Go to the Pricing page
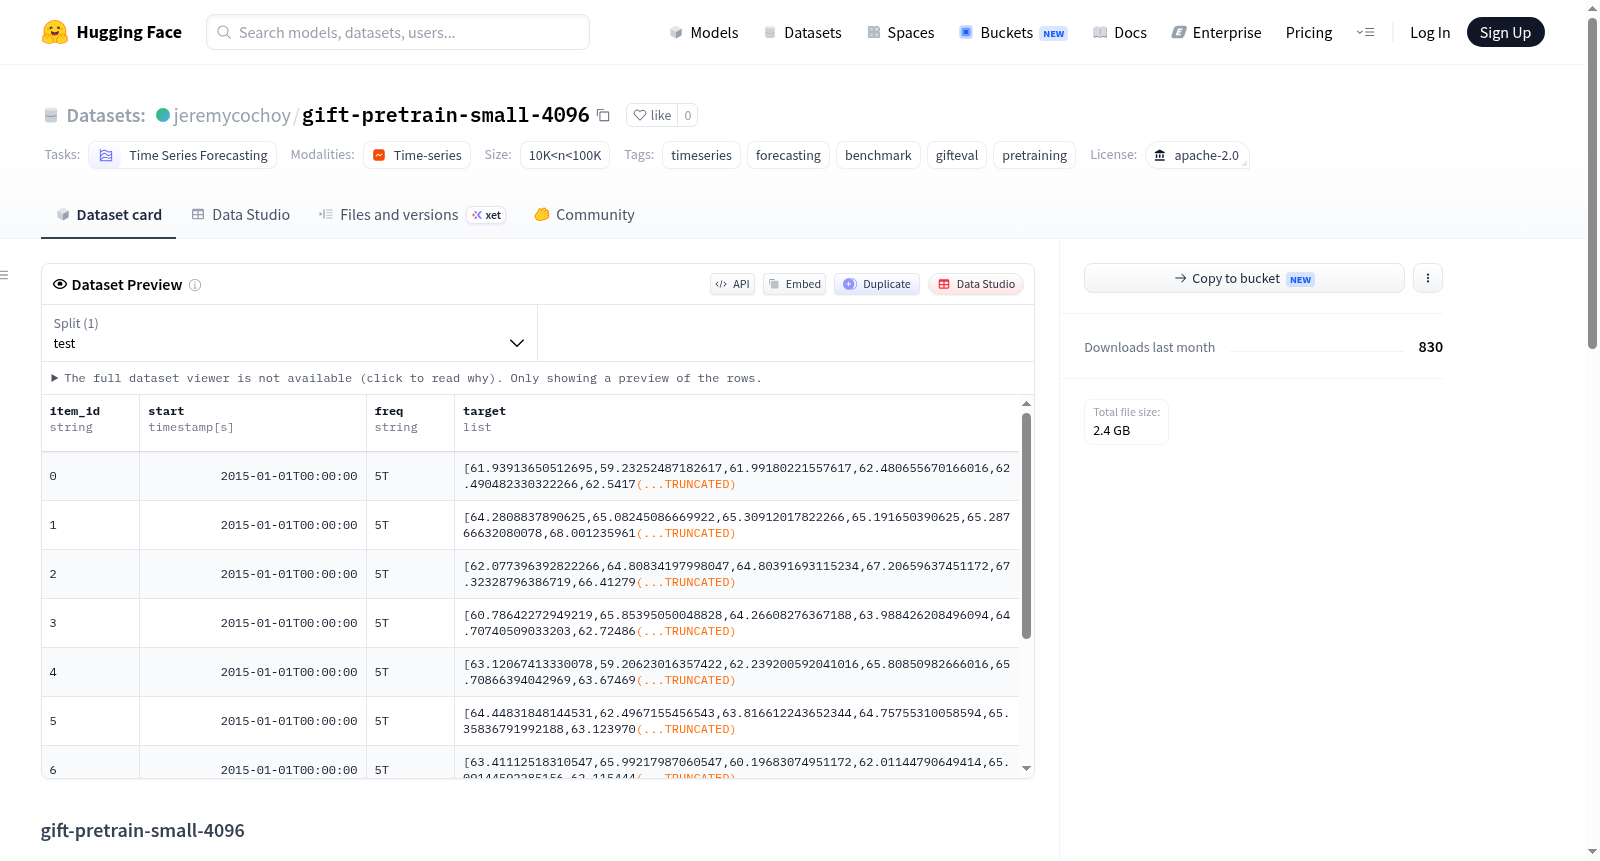 1309,32
